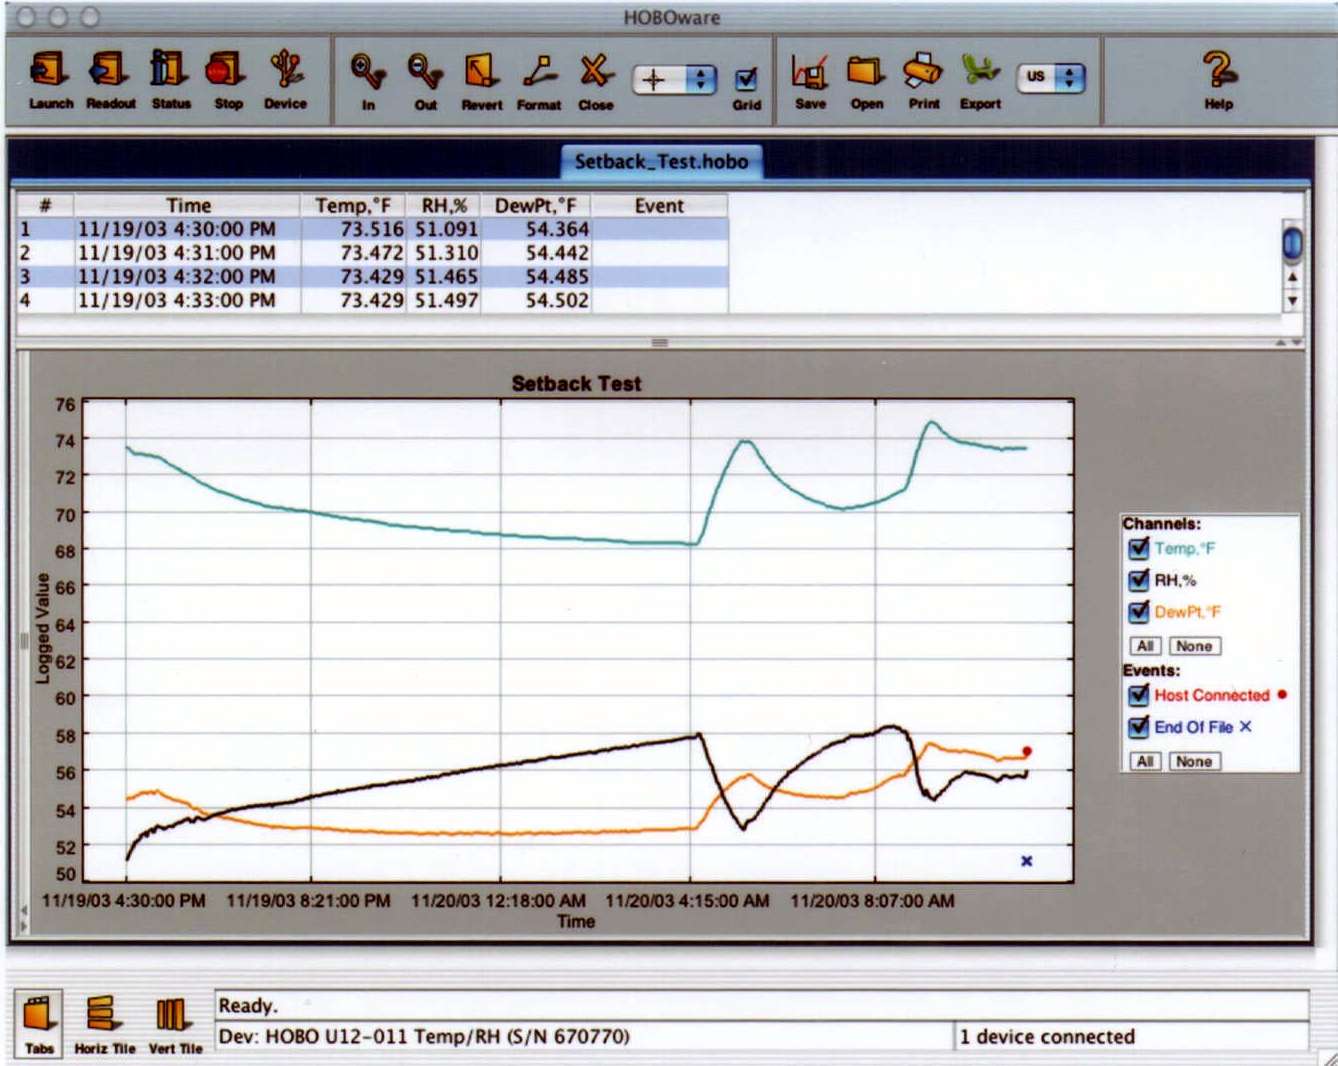1338x1066 pixels.
Task: Open the crosshair tool dropdown
Action: [674, 79]
